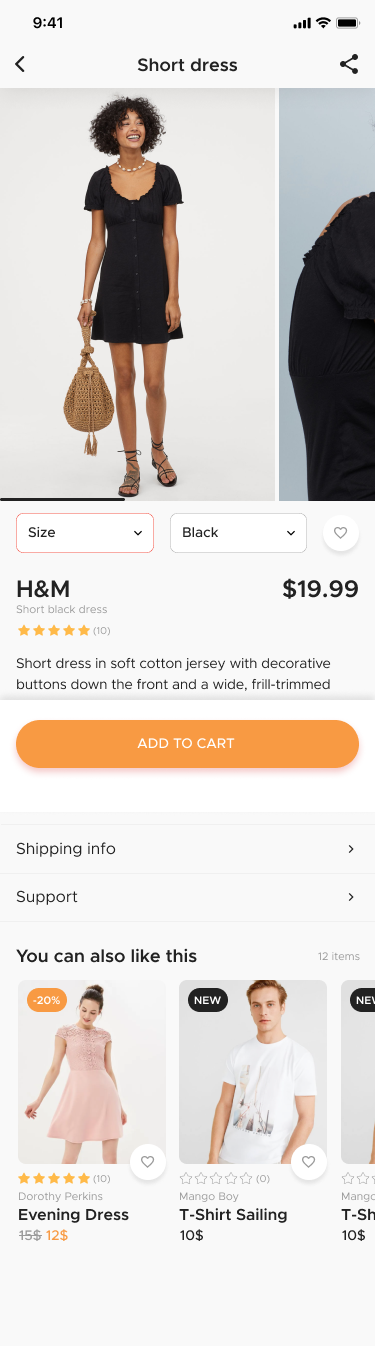The image size is (375, 1346).
Task: Open the Size dropdown
Action: tap(85, 533)
